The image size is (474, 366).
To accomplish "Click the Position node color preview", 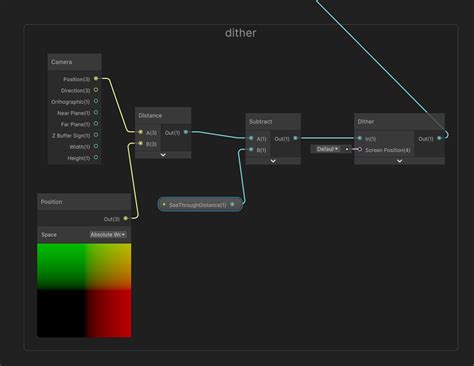I will (84, 290).
